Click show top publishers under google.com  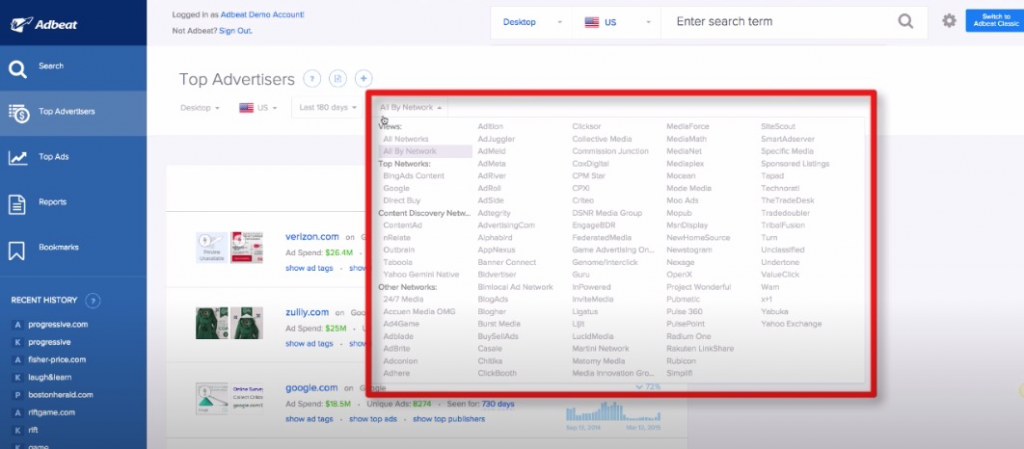pos(449,419)
